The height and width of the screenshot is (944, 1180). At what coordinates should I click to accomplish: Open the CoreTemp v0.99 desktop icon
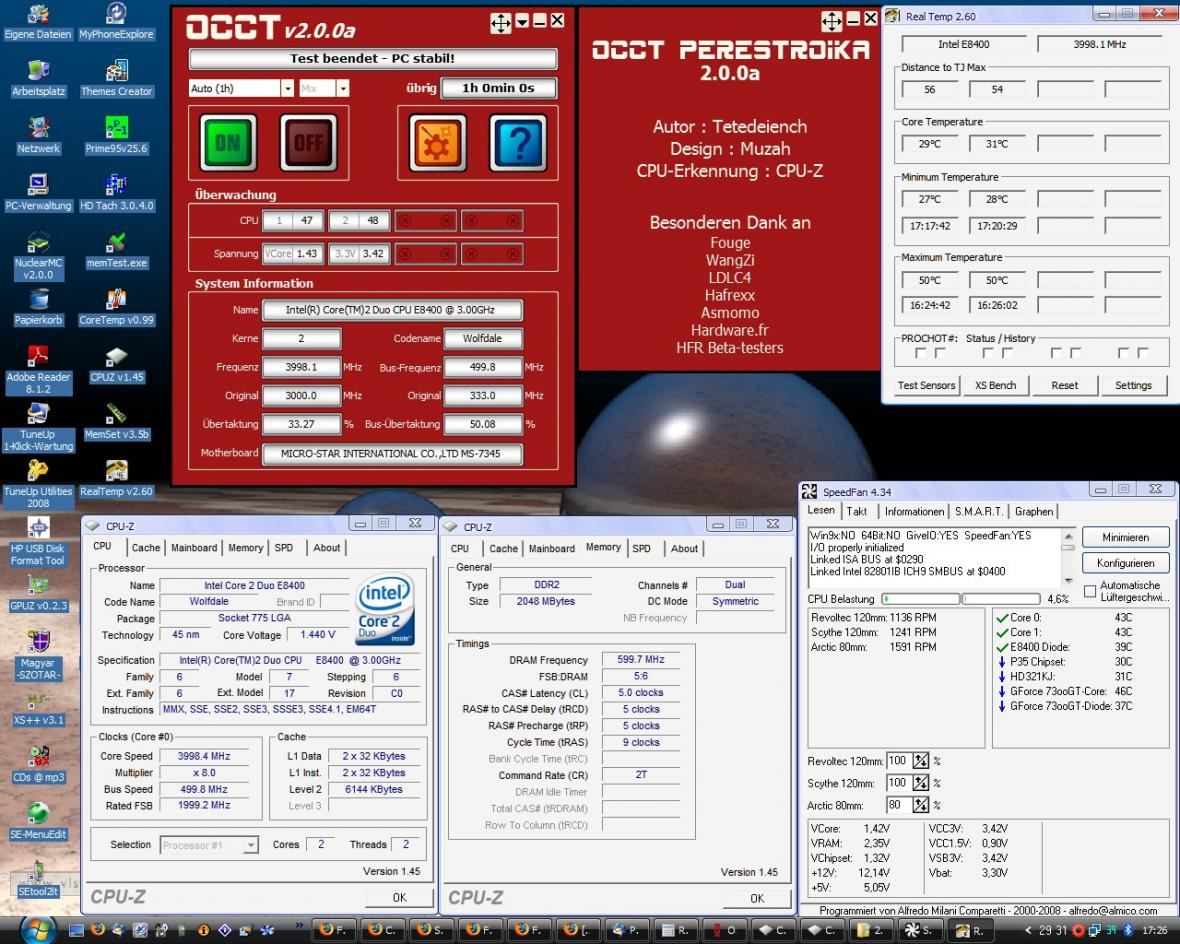[116, 306]
